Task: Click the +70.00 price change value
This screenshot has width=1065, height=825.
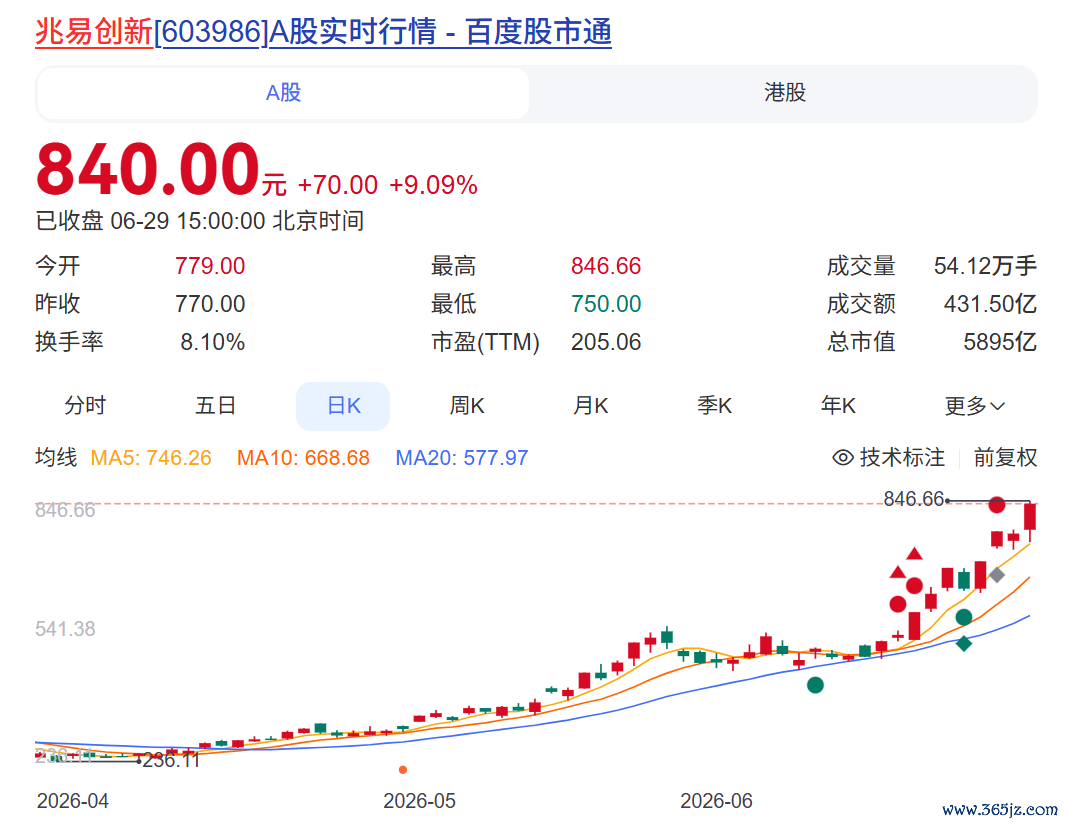Action: [x=338, y=185]
